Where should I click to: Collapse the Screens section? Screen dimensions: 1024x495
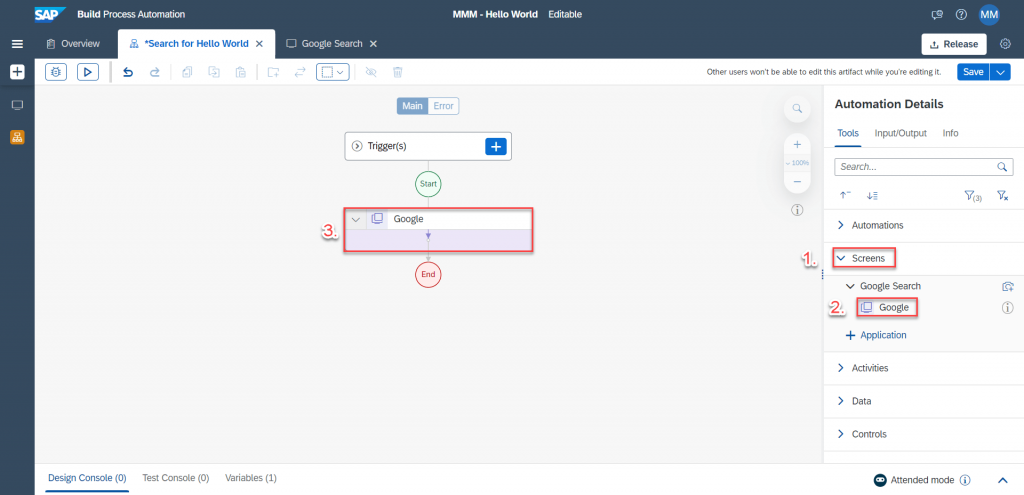(x=841, y=258)
